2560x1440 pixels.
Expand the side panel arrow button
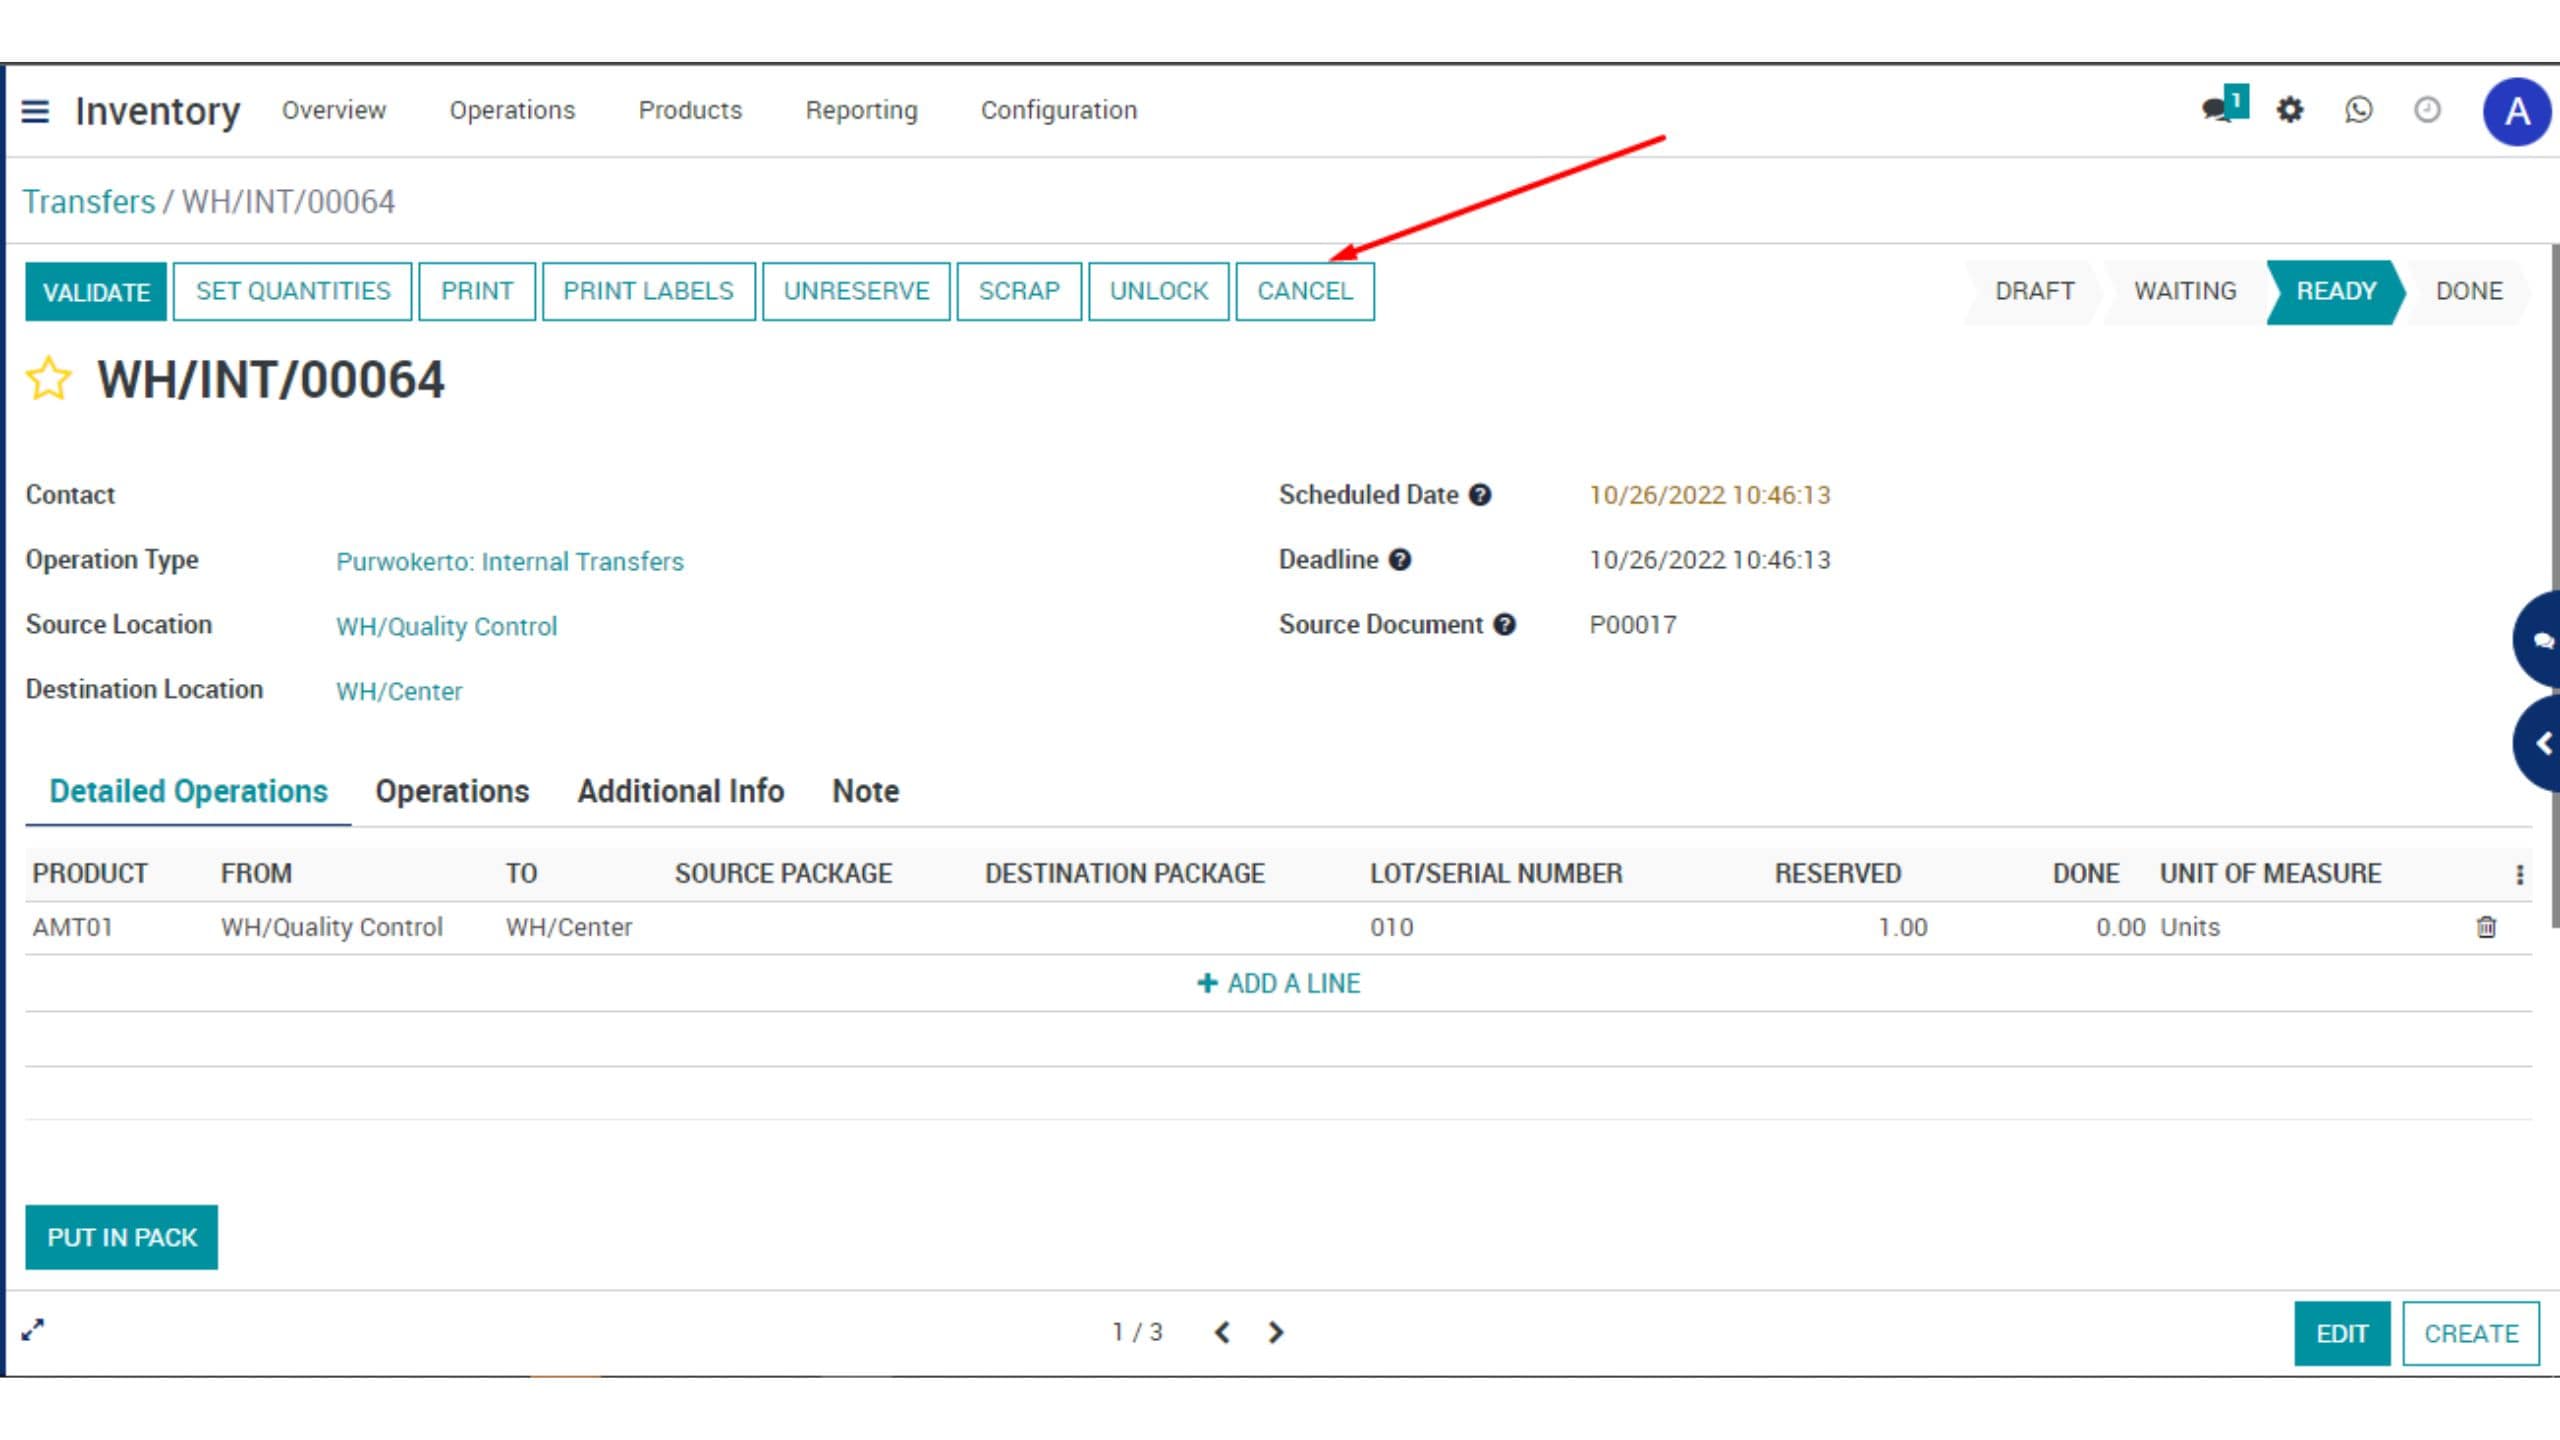(2538, 743)
